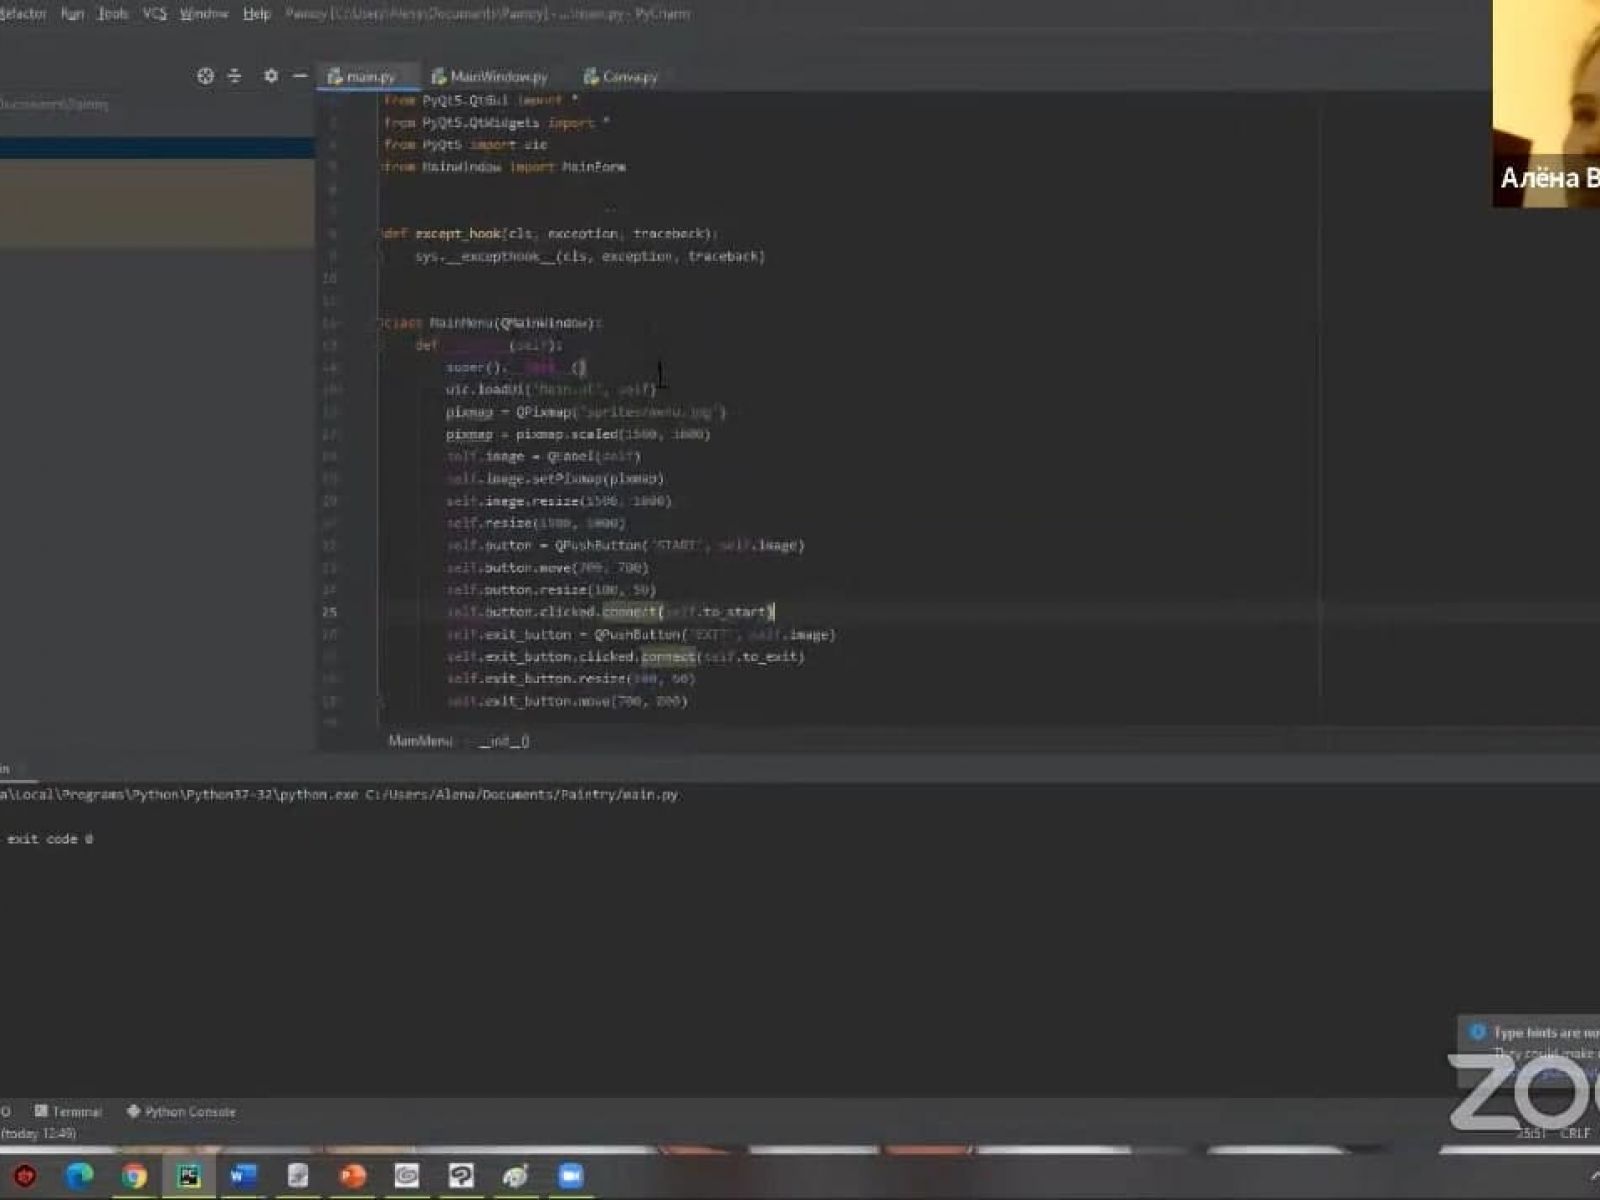The width and height of the screenshot is (1600, 1200).
Task: Open the Zoom app from the taskbar
Action: point(571,1176)
